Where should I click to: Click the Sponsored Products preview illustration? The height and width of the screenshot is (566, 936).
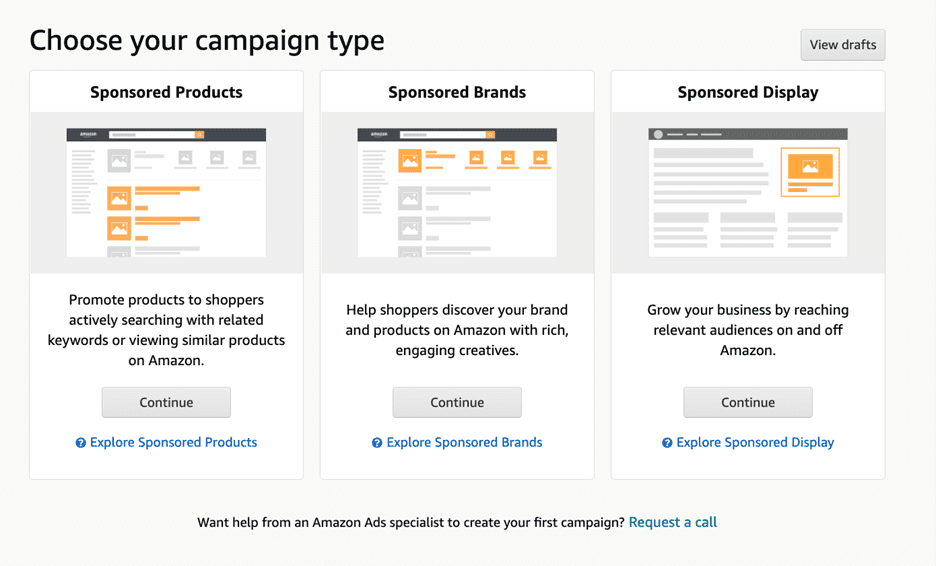coord(166,193)
